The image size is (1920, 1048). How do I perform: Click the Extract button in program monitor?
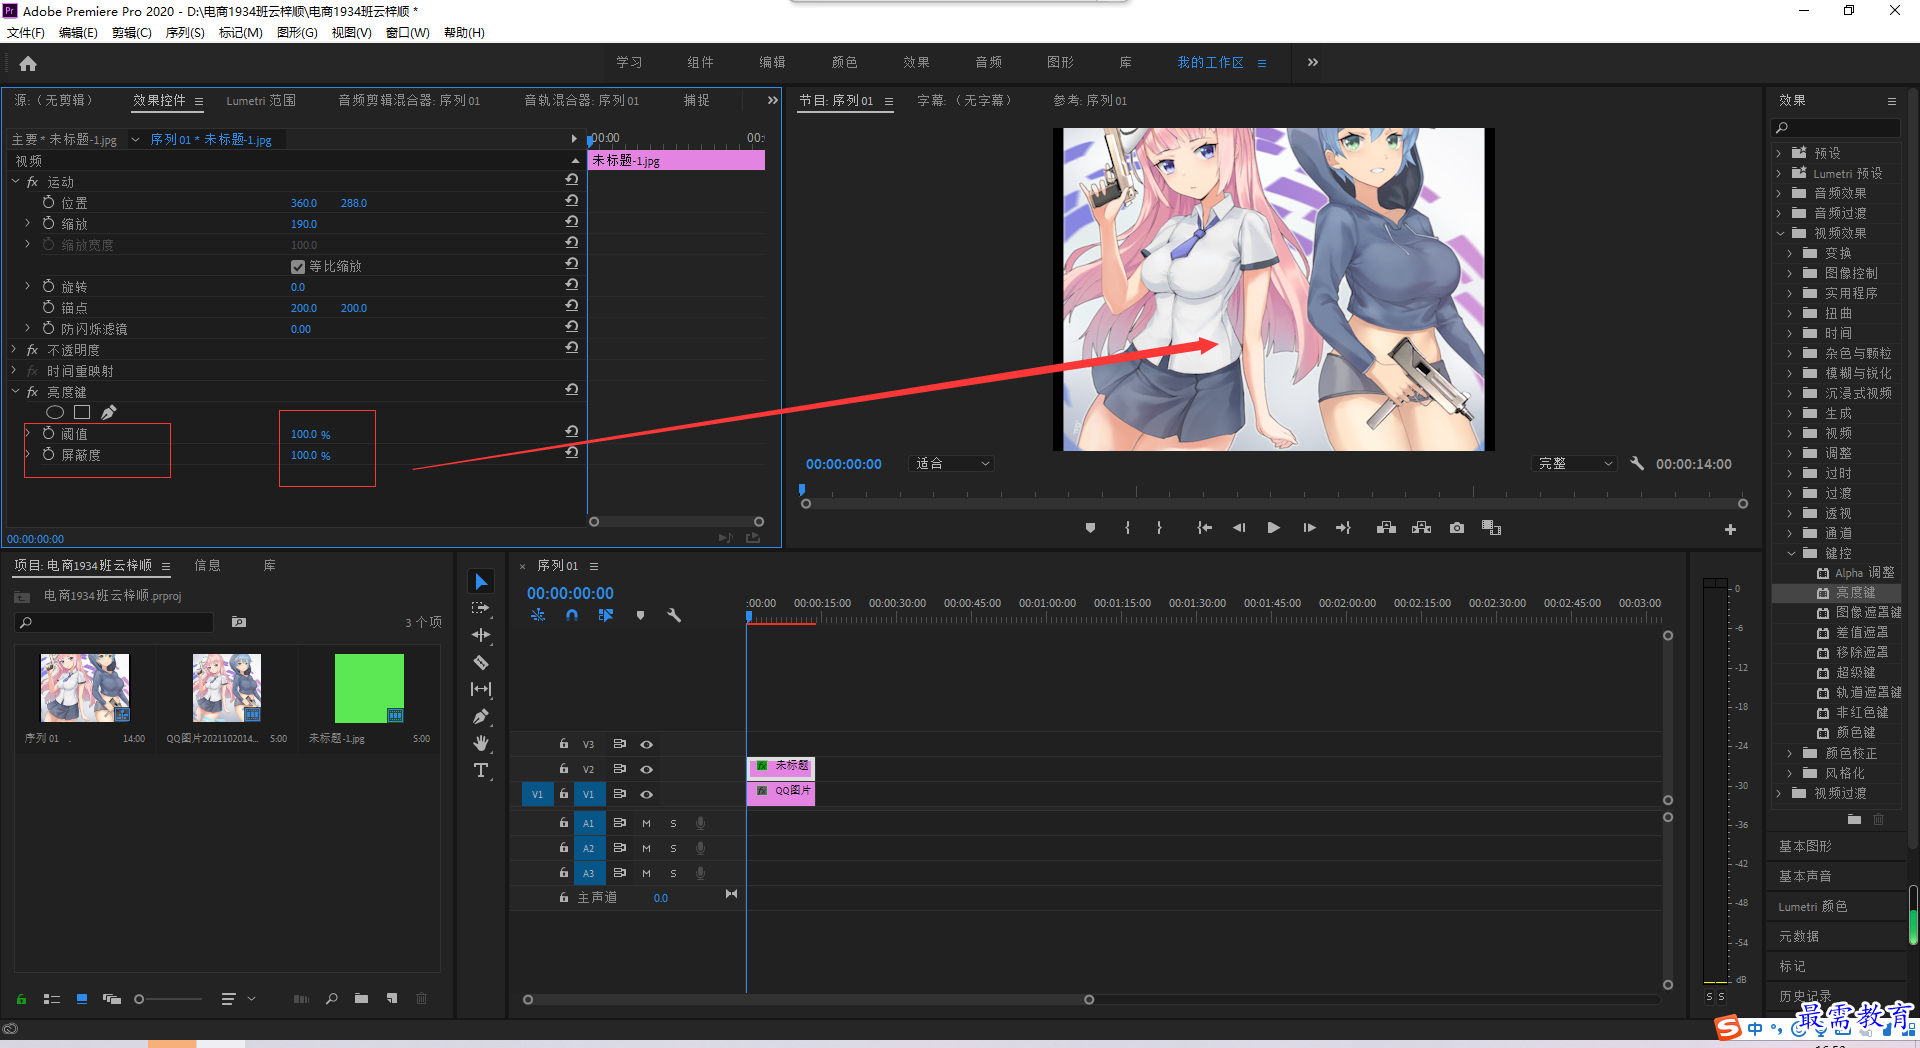[1421, 528]
